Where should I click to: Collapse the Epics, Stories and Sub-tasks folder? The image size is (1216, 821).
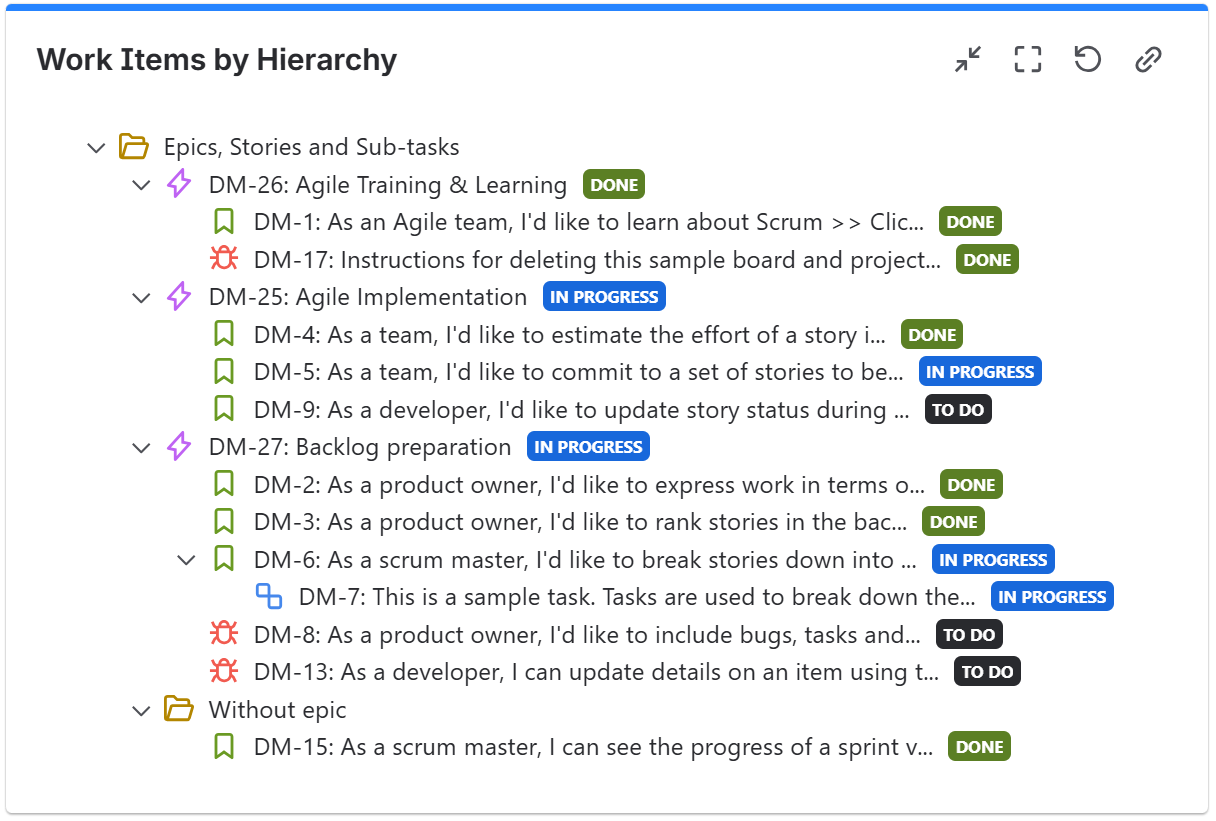pos(96,148)
